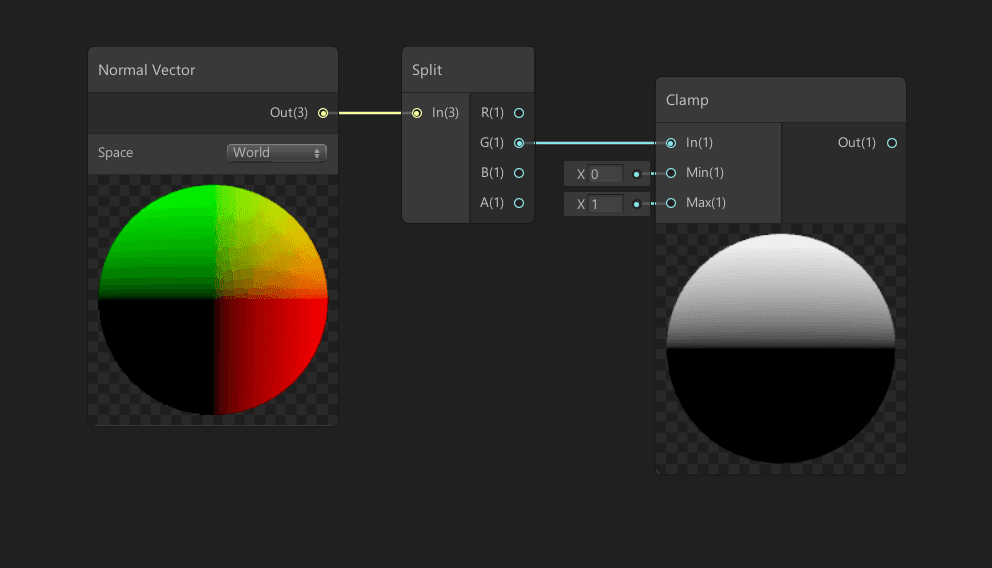Click the Clamp Min(1) input port
Viewport: 992px width, 568px height.
671,173
